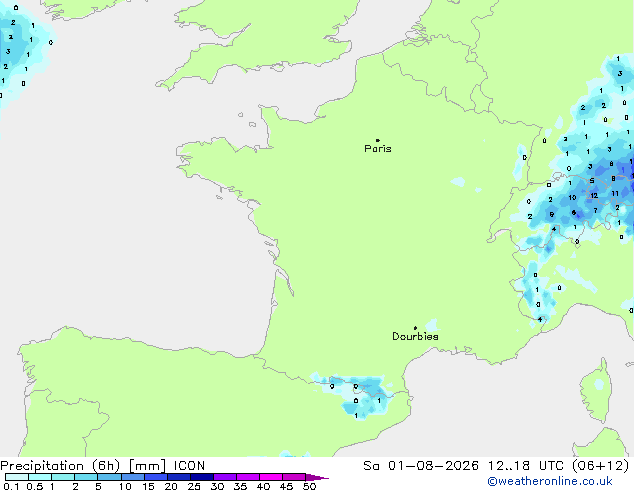Select the Dourbies location dot marker

415,328
